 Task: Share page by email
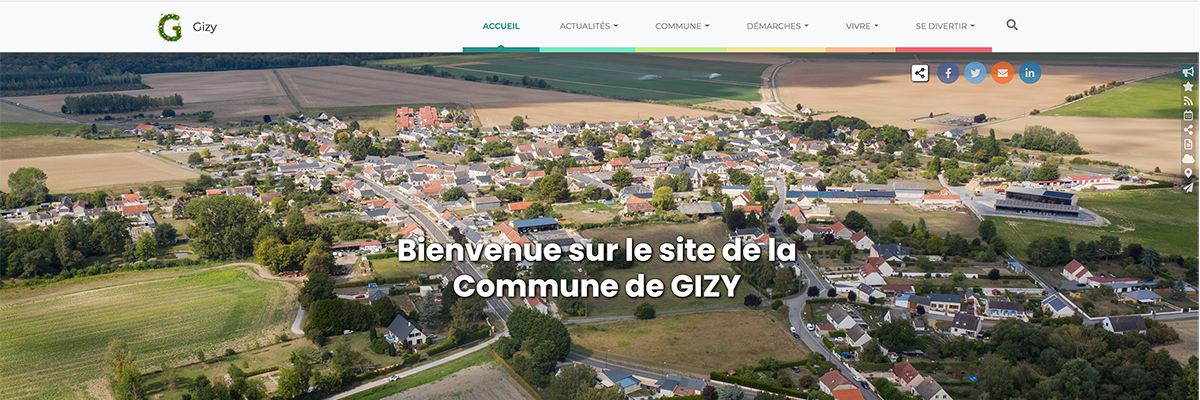pyautogui.click(x=1002, y=73)
